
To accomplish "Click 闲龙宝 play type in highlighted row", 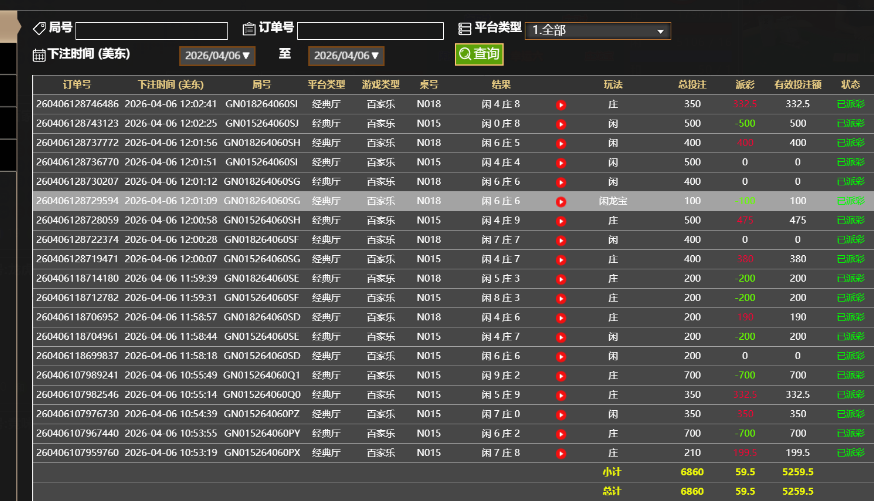I will pyautogui.click(x=613, y=201).
